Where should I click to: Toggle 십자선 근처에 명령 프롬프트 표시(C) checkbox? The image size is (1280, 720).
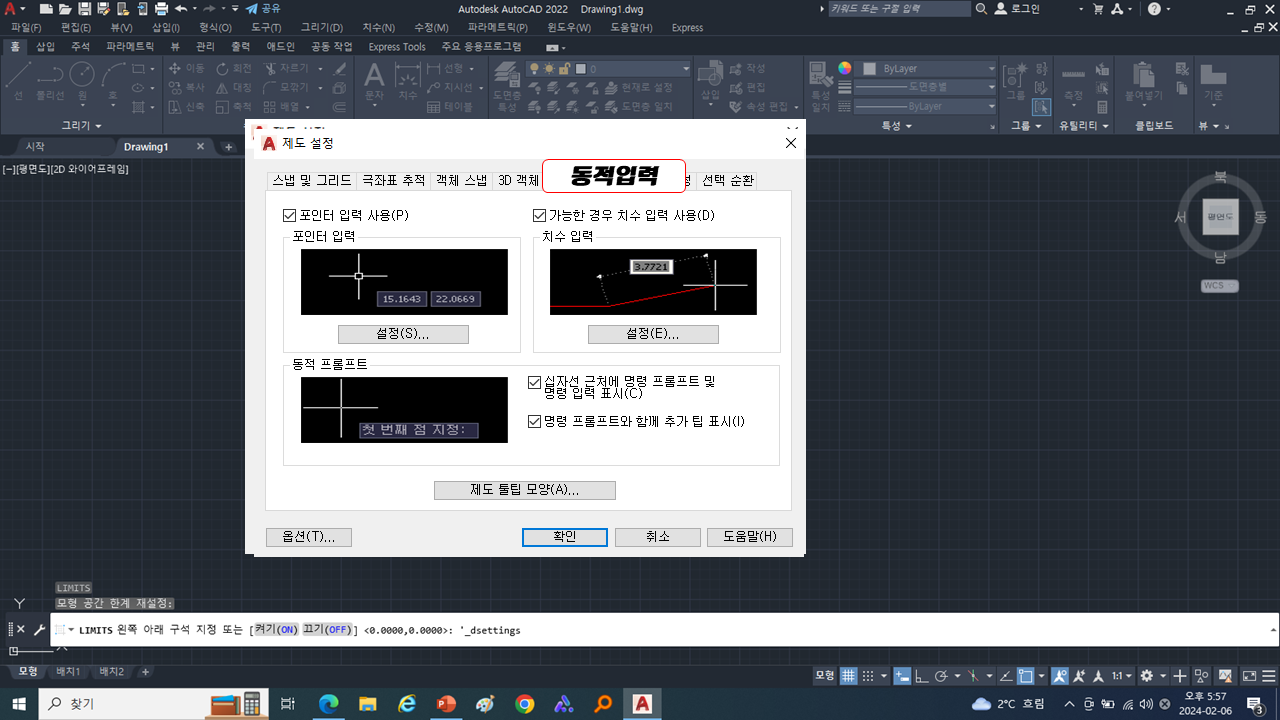[x=534, y=382]
